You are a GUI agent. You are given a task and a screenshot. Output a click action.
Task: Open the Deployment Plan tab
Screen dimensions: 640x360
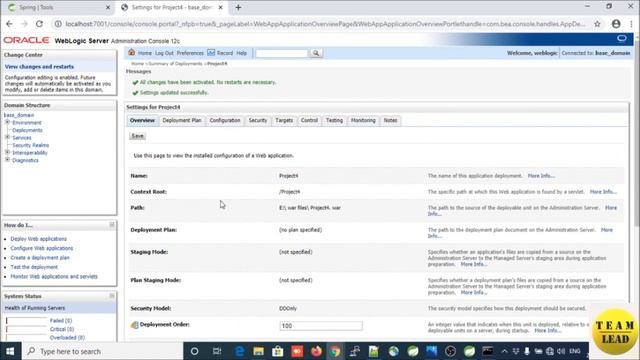pos(182,120)
